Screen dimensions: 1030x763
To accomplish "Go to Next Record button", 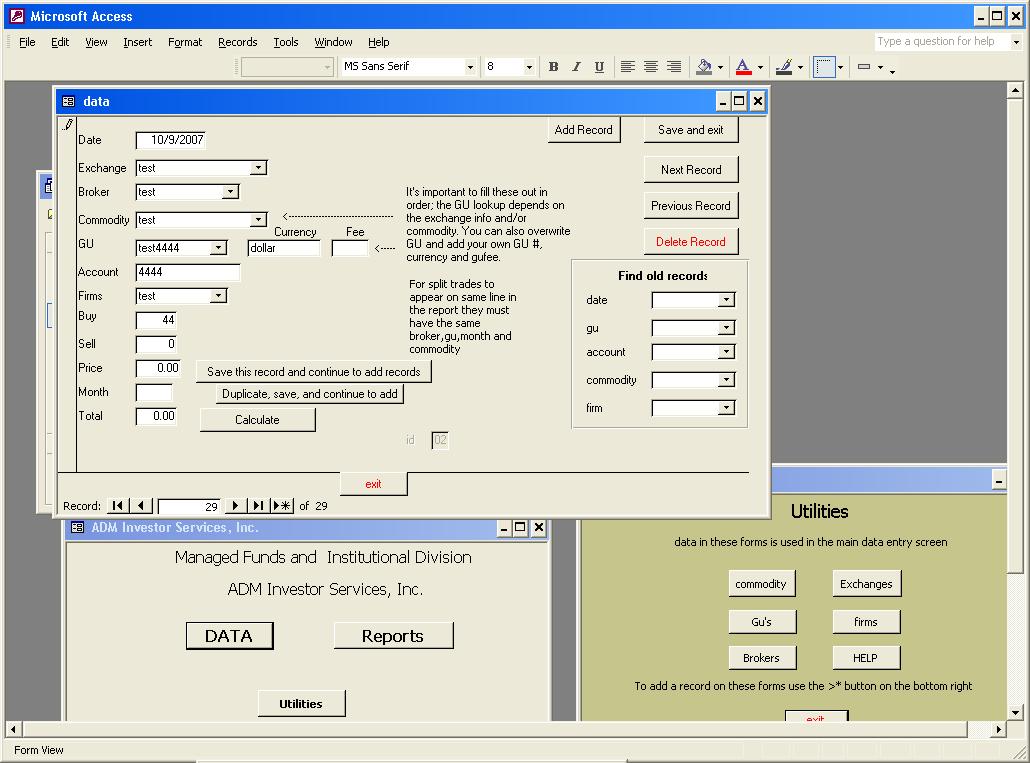I will point(691,169).
